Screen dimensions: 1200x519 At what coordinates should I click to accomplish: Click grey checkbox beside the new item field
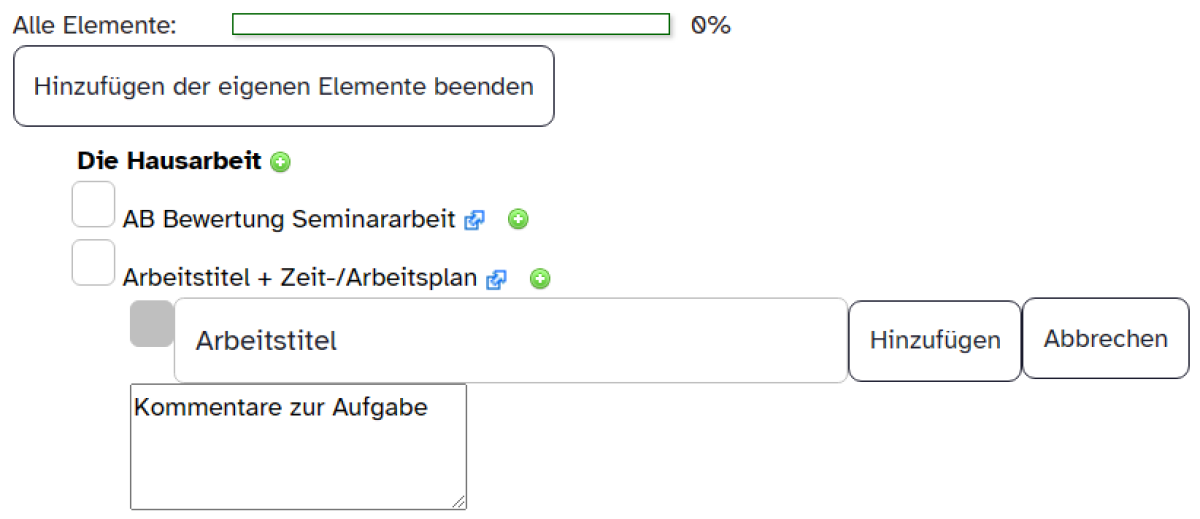coord(151,324)
